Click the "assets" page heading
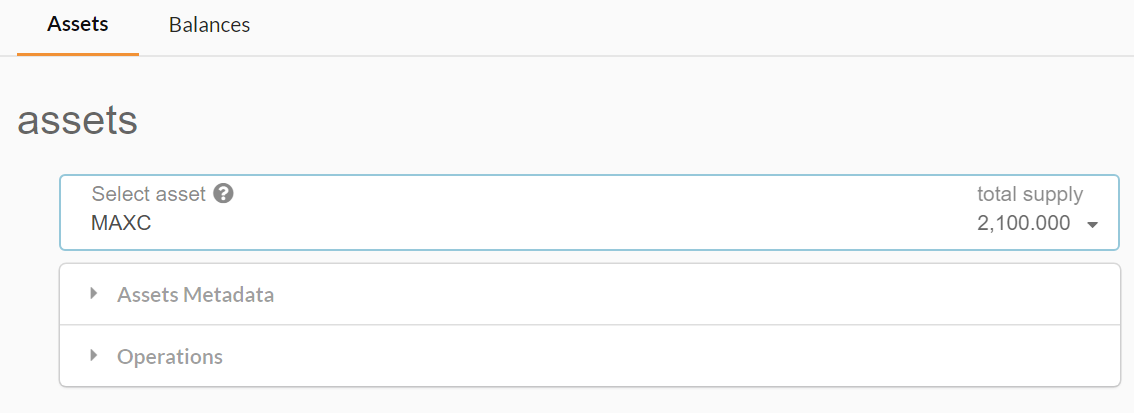 click(x=77, y=121)
